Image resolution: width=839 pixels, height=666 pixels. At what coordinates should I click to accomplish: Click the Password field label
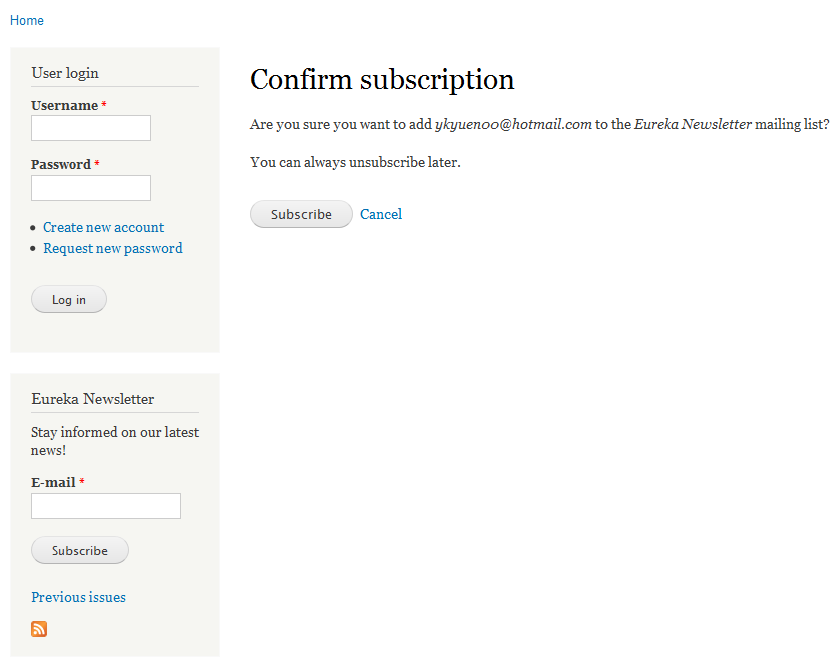pyautogui.click(x=60, y=164)
